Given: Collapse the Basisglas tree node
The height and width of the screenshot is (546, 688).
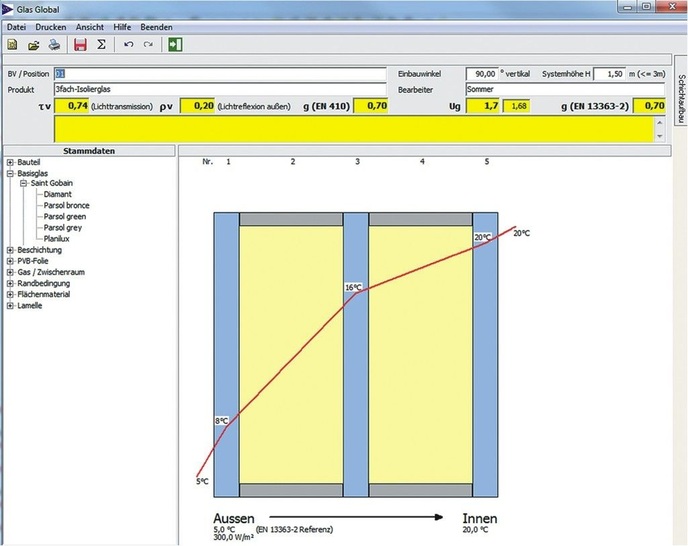Looking at the screenshot, I should pyautogui.click(x=10, y=172).
